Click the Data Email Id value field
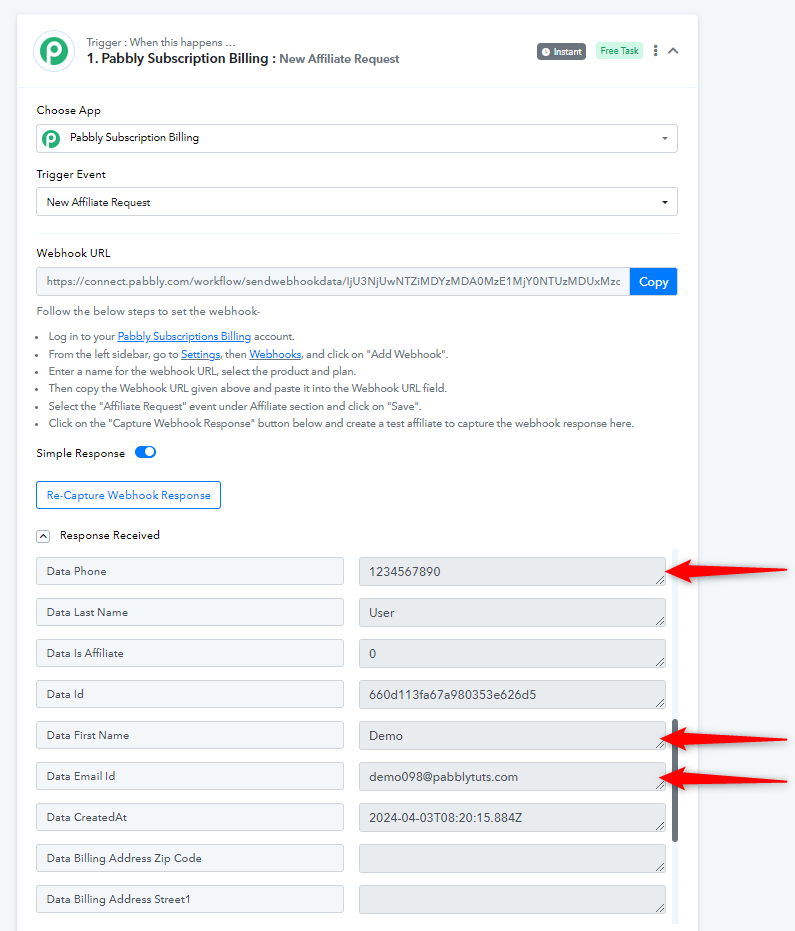The width and height of the screenshot is (795, 931). [512, 776]
